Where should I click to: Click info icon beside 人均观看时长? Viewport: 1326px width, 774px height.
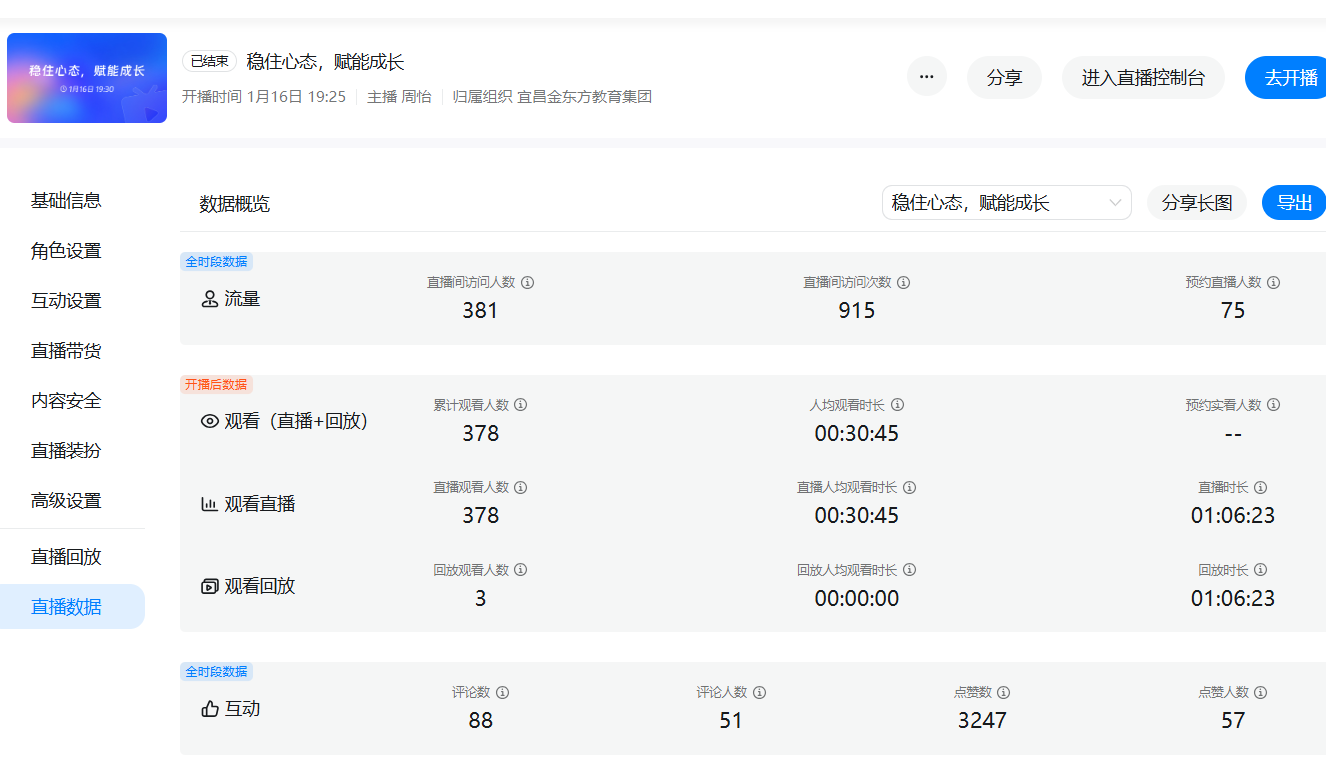tap(898, 405)
